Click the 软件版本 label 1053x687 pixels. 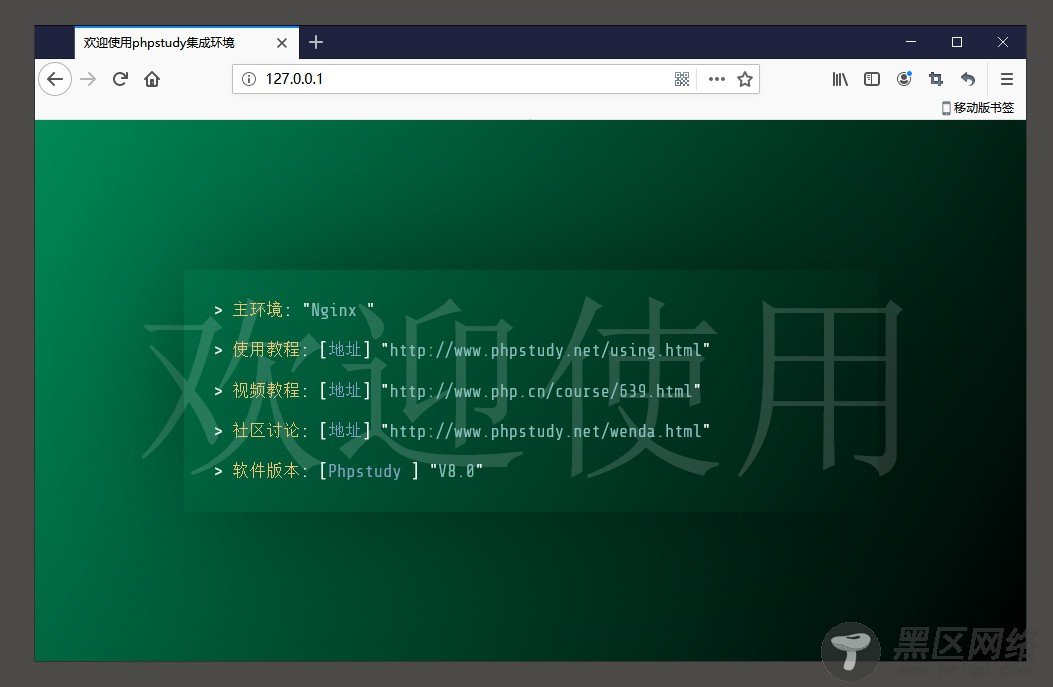click(266, 471)
